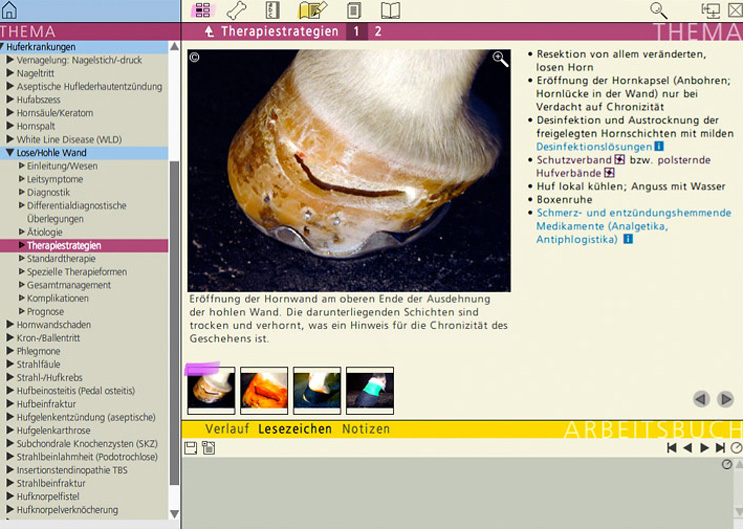Open Schmerz- und entzündungshemmende Medikamente link
Viewport: 743px width, 529px height.
[x=634, y=226]
